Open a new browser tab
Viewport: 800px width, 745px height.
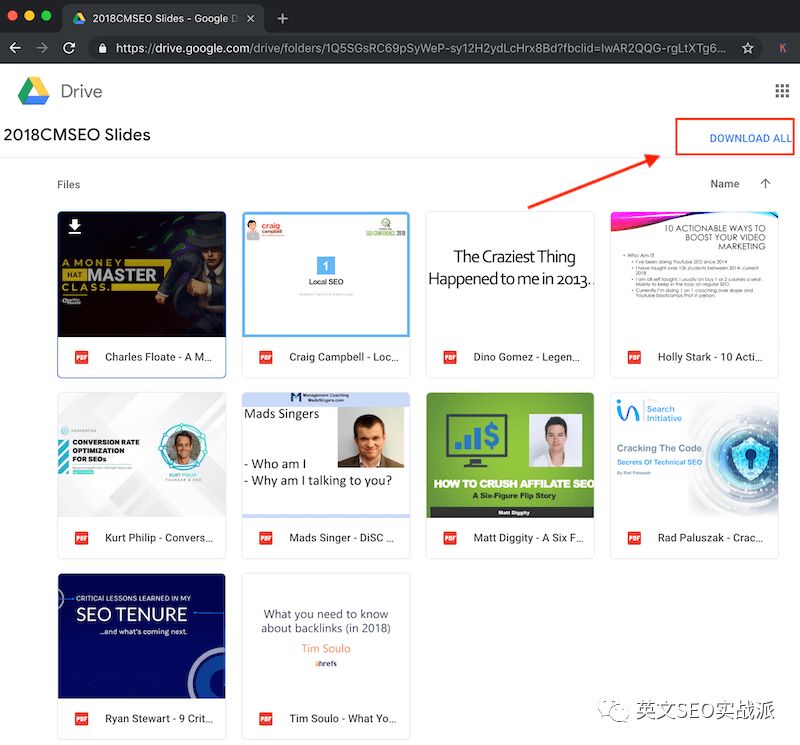point(282,18)
